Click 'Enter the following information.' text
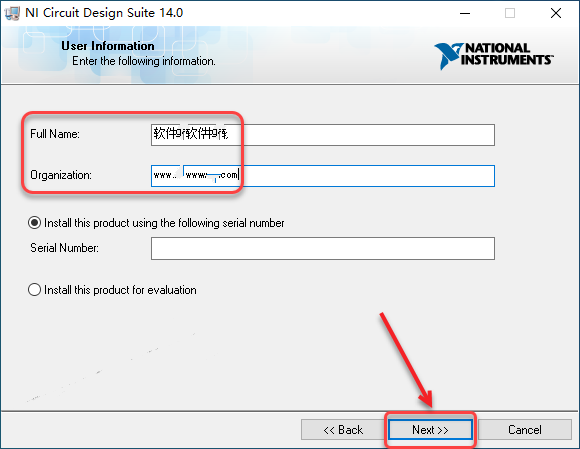The height and width of the screenshot is (449, 580). [x=144, y=61]
